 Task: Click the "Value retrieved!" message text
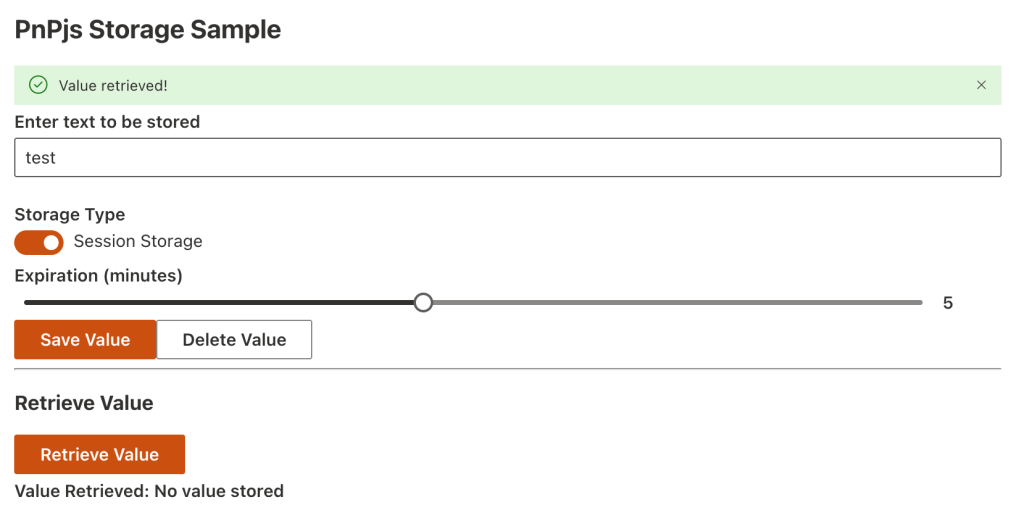113,86
